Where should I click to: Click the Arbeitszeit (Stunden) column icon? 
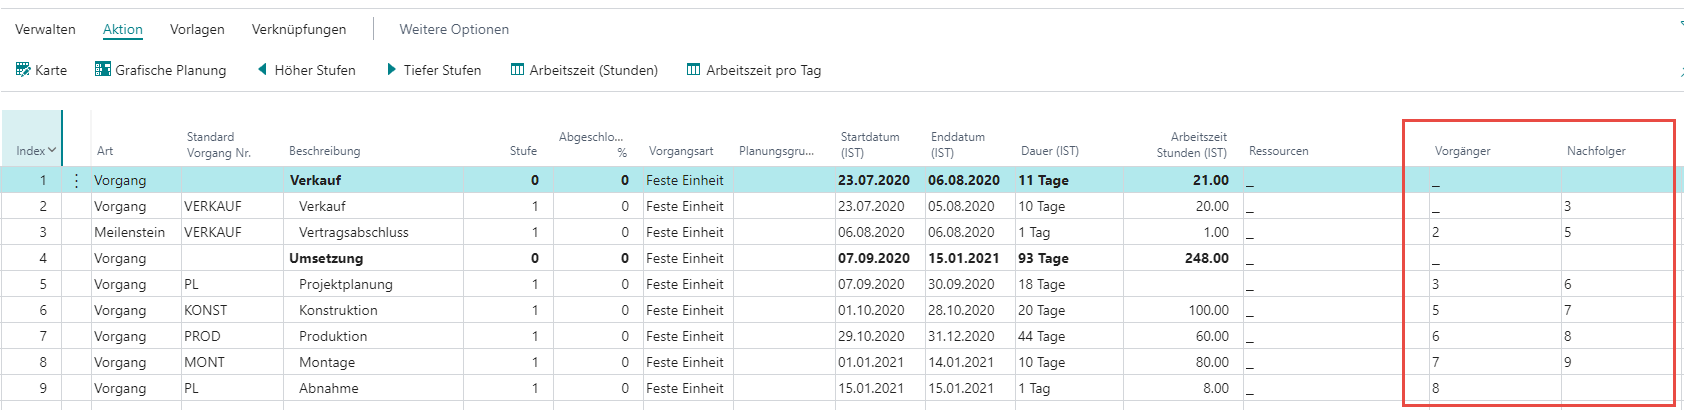coord(517,70)
